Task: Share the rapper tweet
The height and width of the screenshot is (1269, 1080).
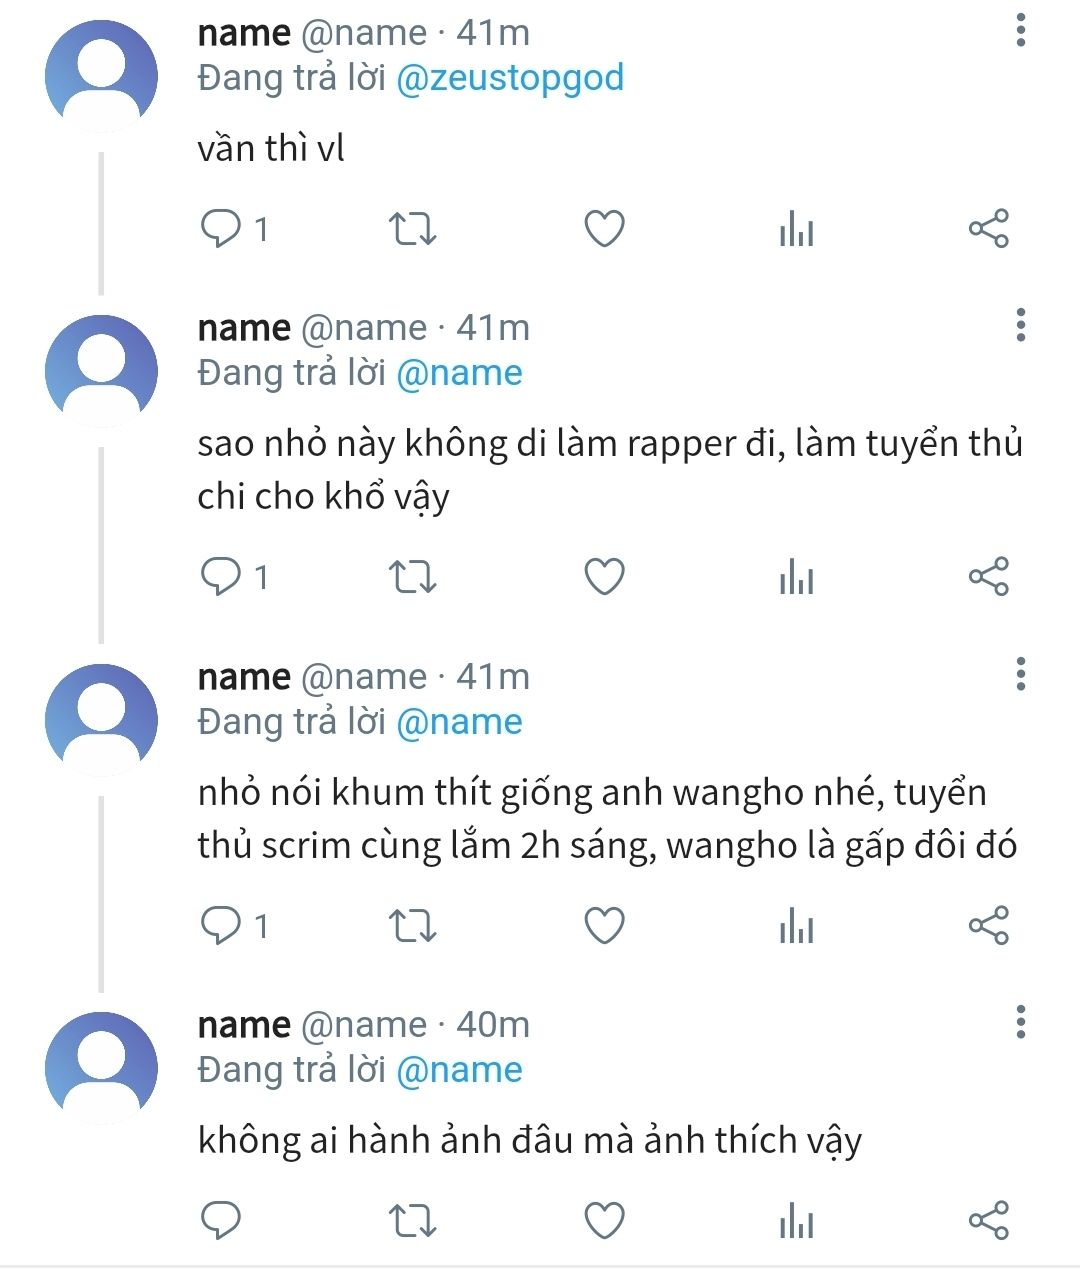Action: (988, 577)
